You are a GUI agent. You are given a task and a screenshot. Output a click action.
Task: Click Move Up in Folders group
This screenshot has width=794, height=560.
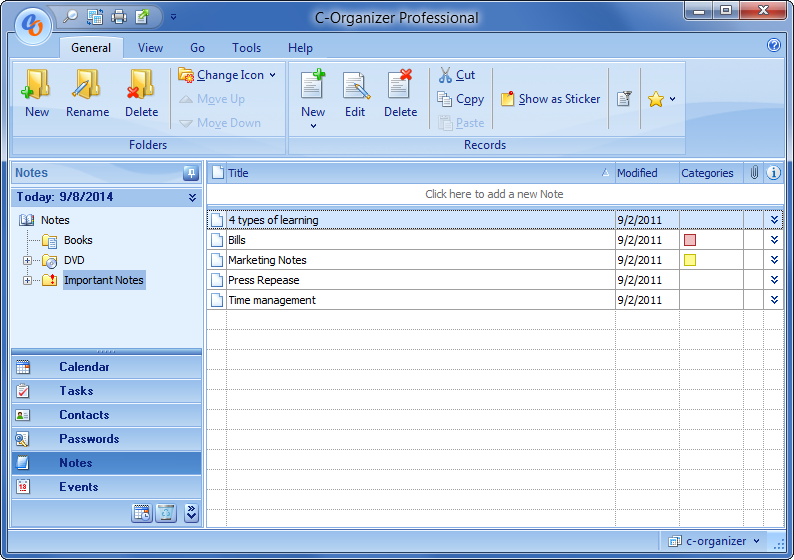tap(213, 99)
